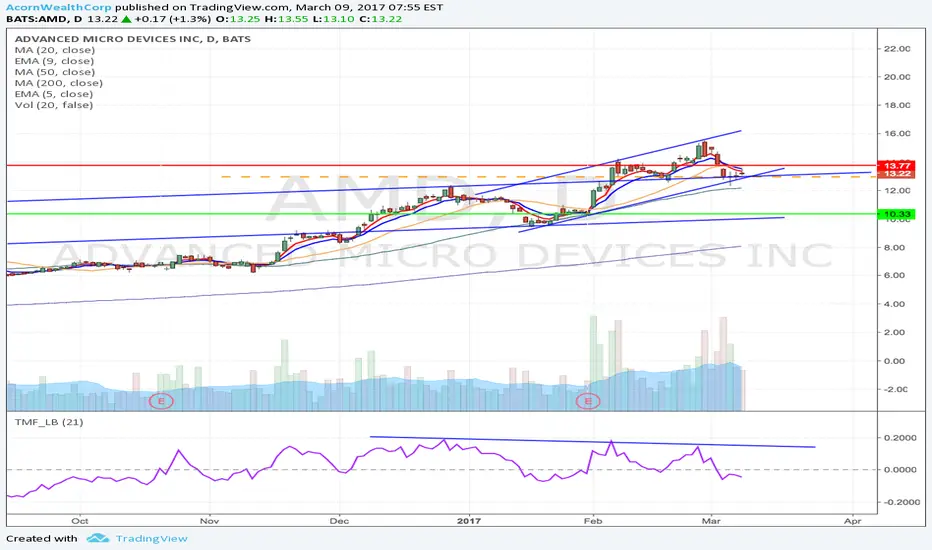
Task: Open the AcornWealthCorp publisher link
Action: coord(59,8)
